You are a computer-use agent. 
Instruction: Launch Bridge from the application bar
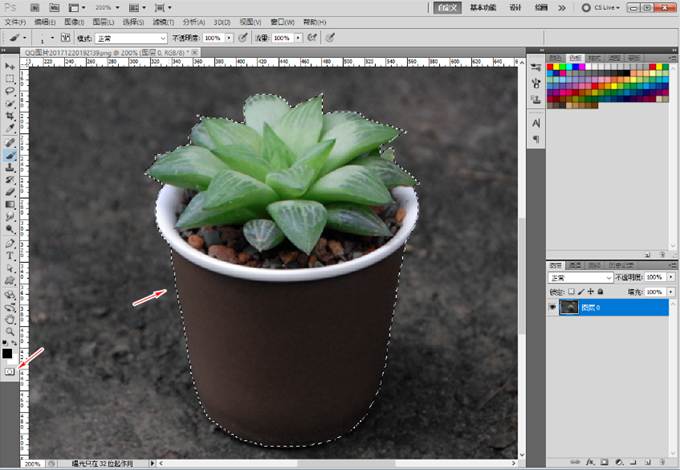(x=34, y=7)
